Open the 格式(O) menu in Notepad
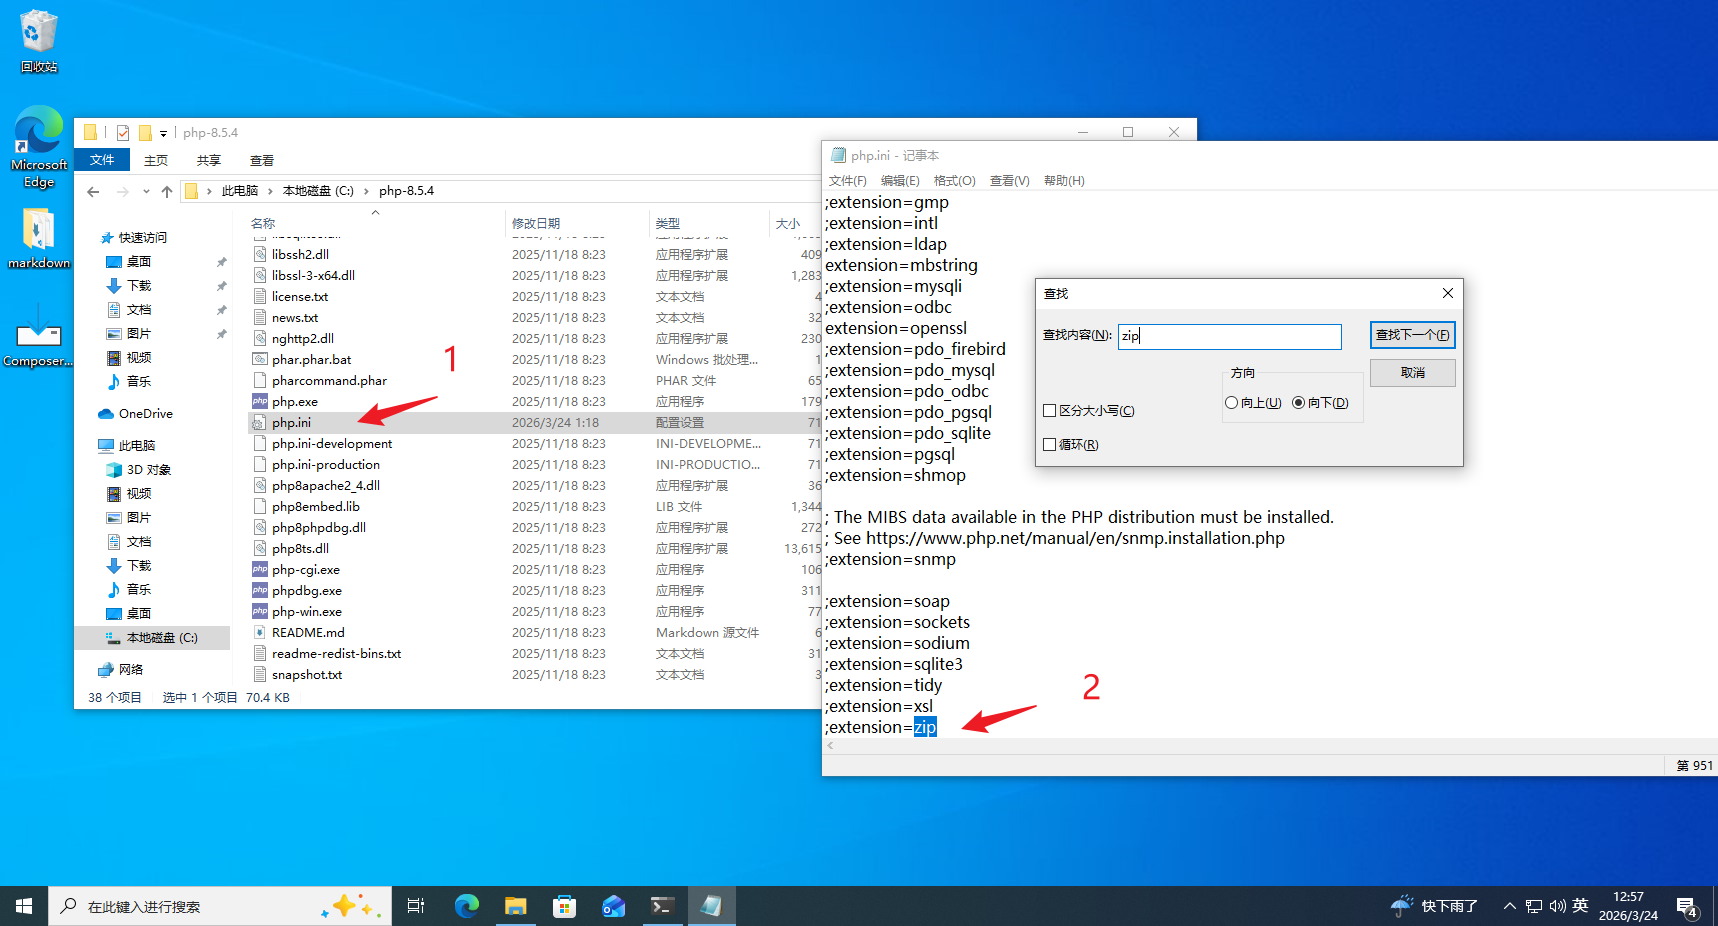Screen dimensions: 1718x926 point(954,181)
